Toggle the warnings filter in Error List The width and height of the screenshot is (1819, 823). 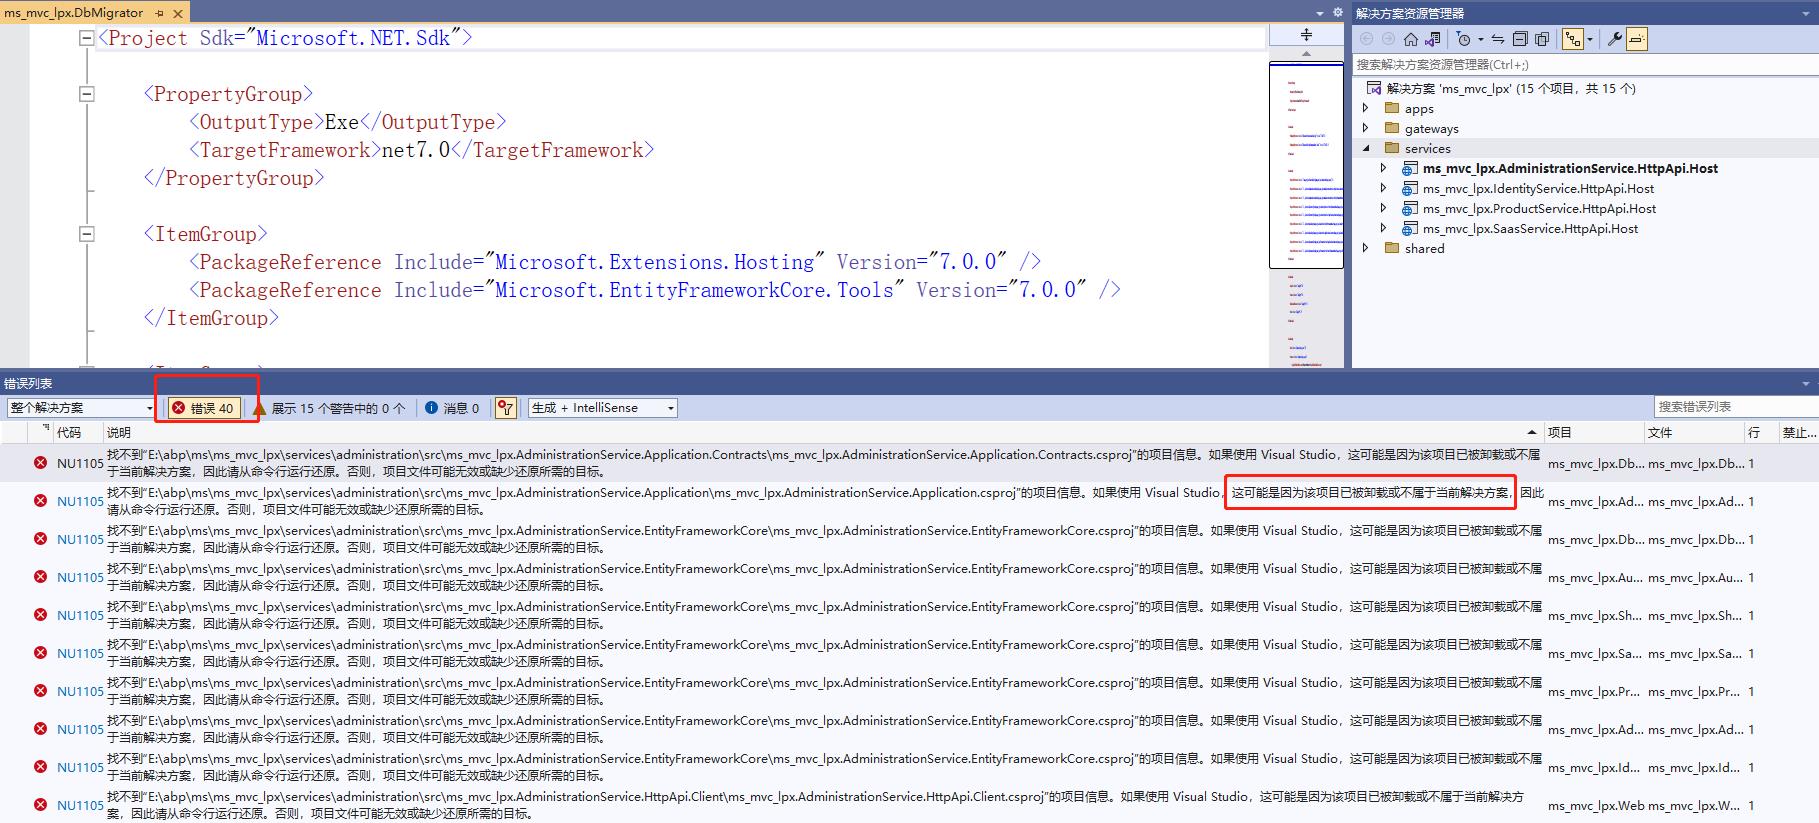[x=329, y=408]
